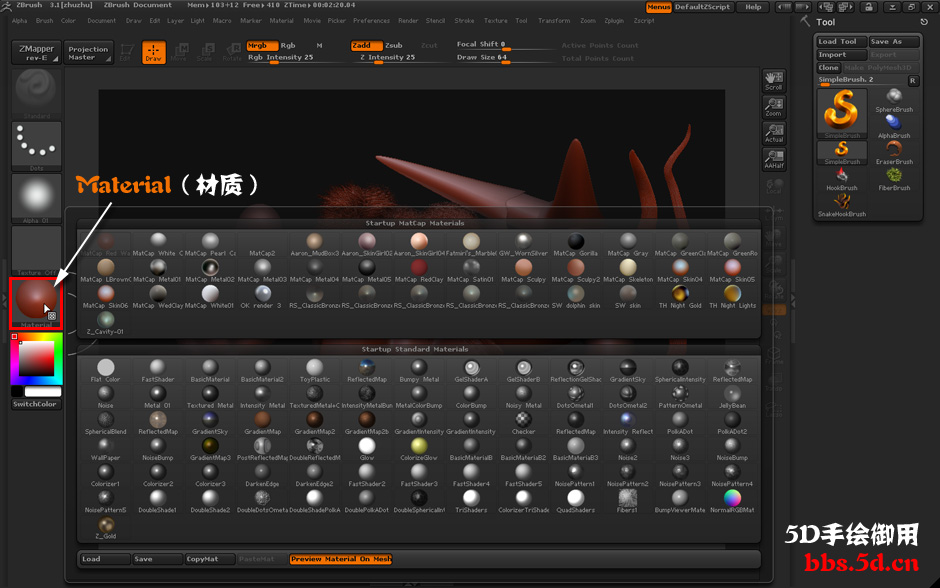940x588 pixels.
Task: Toggle Preview Material On Mesh
Action: point(341,559)
